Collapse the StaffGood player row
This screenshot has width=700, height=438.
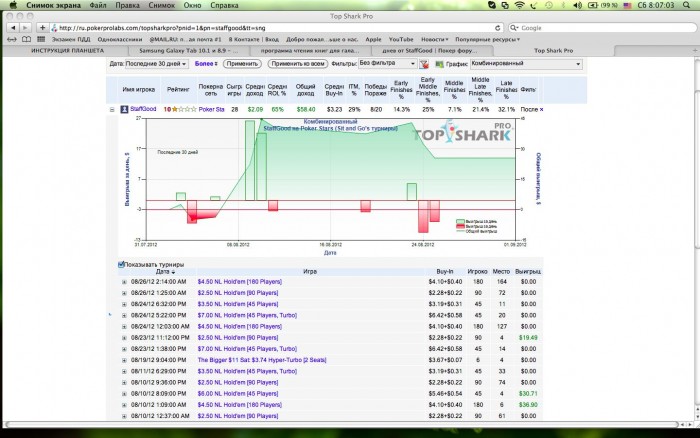tap(112, 109)
